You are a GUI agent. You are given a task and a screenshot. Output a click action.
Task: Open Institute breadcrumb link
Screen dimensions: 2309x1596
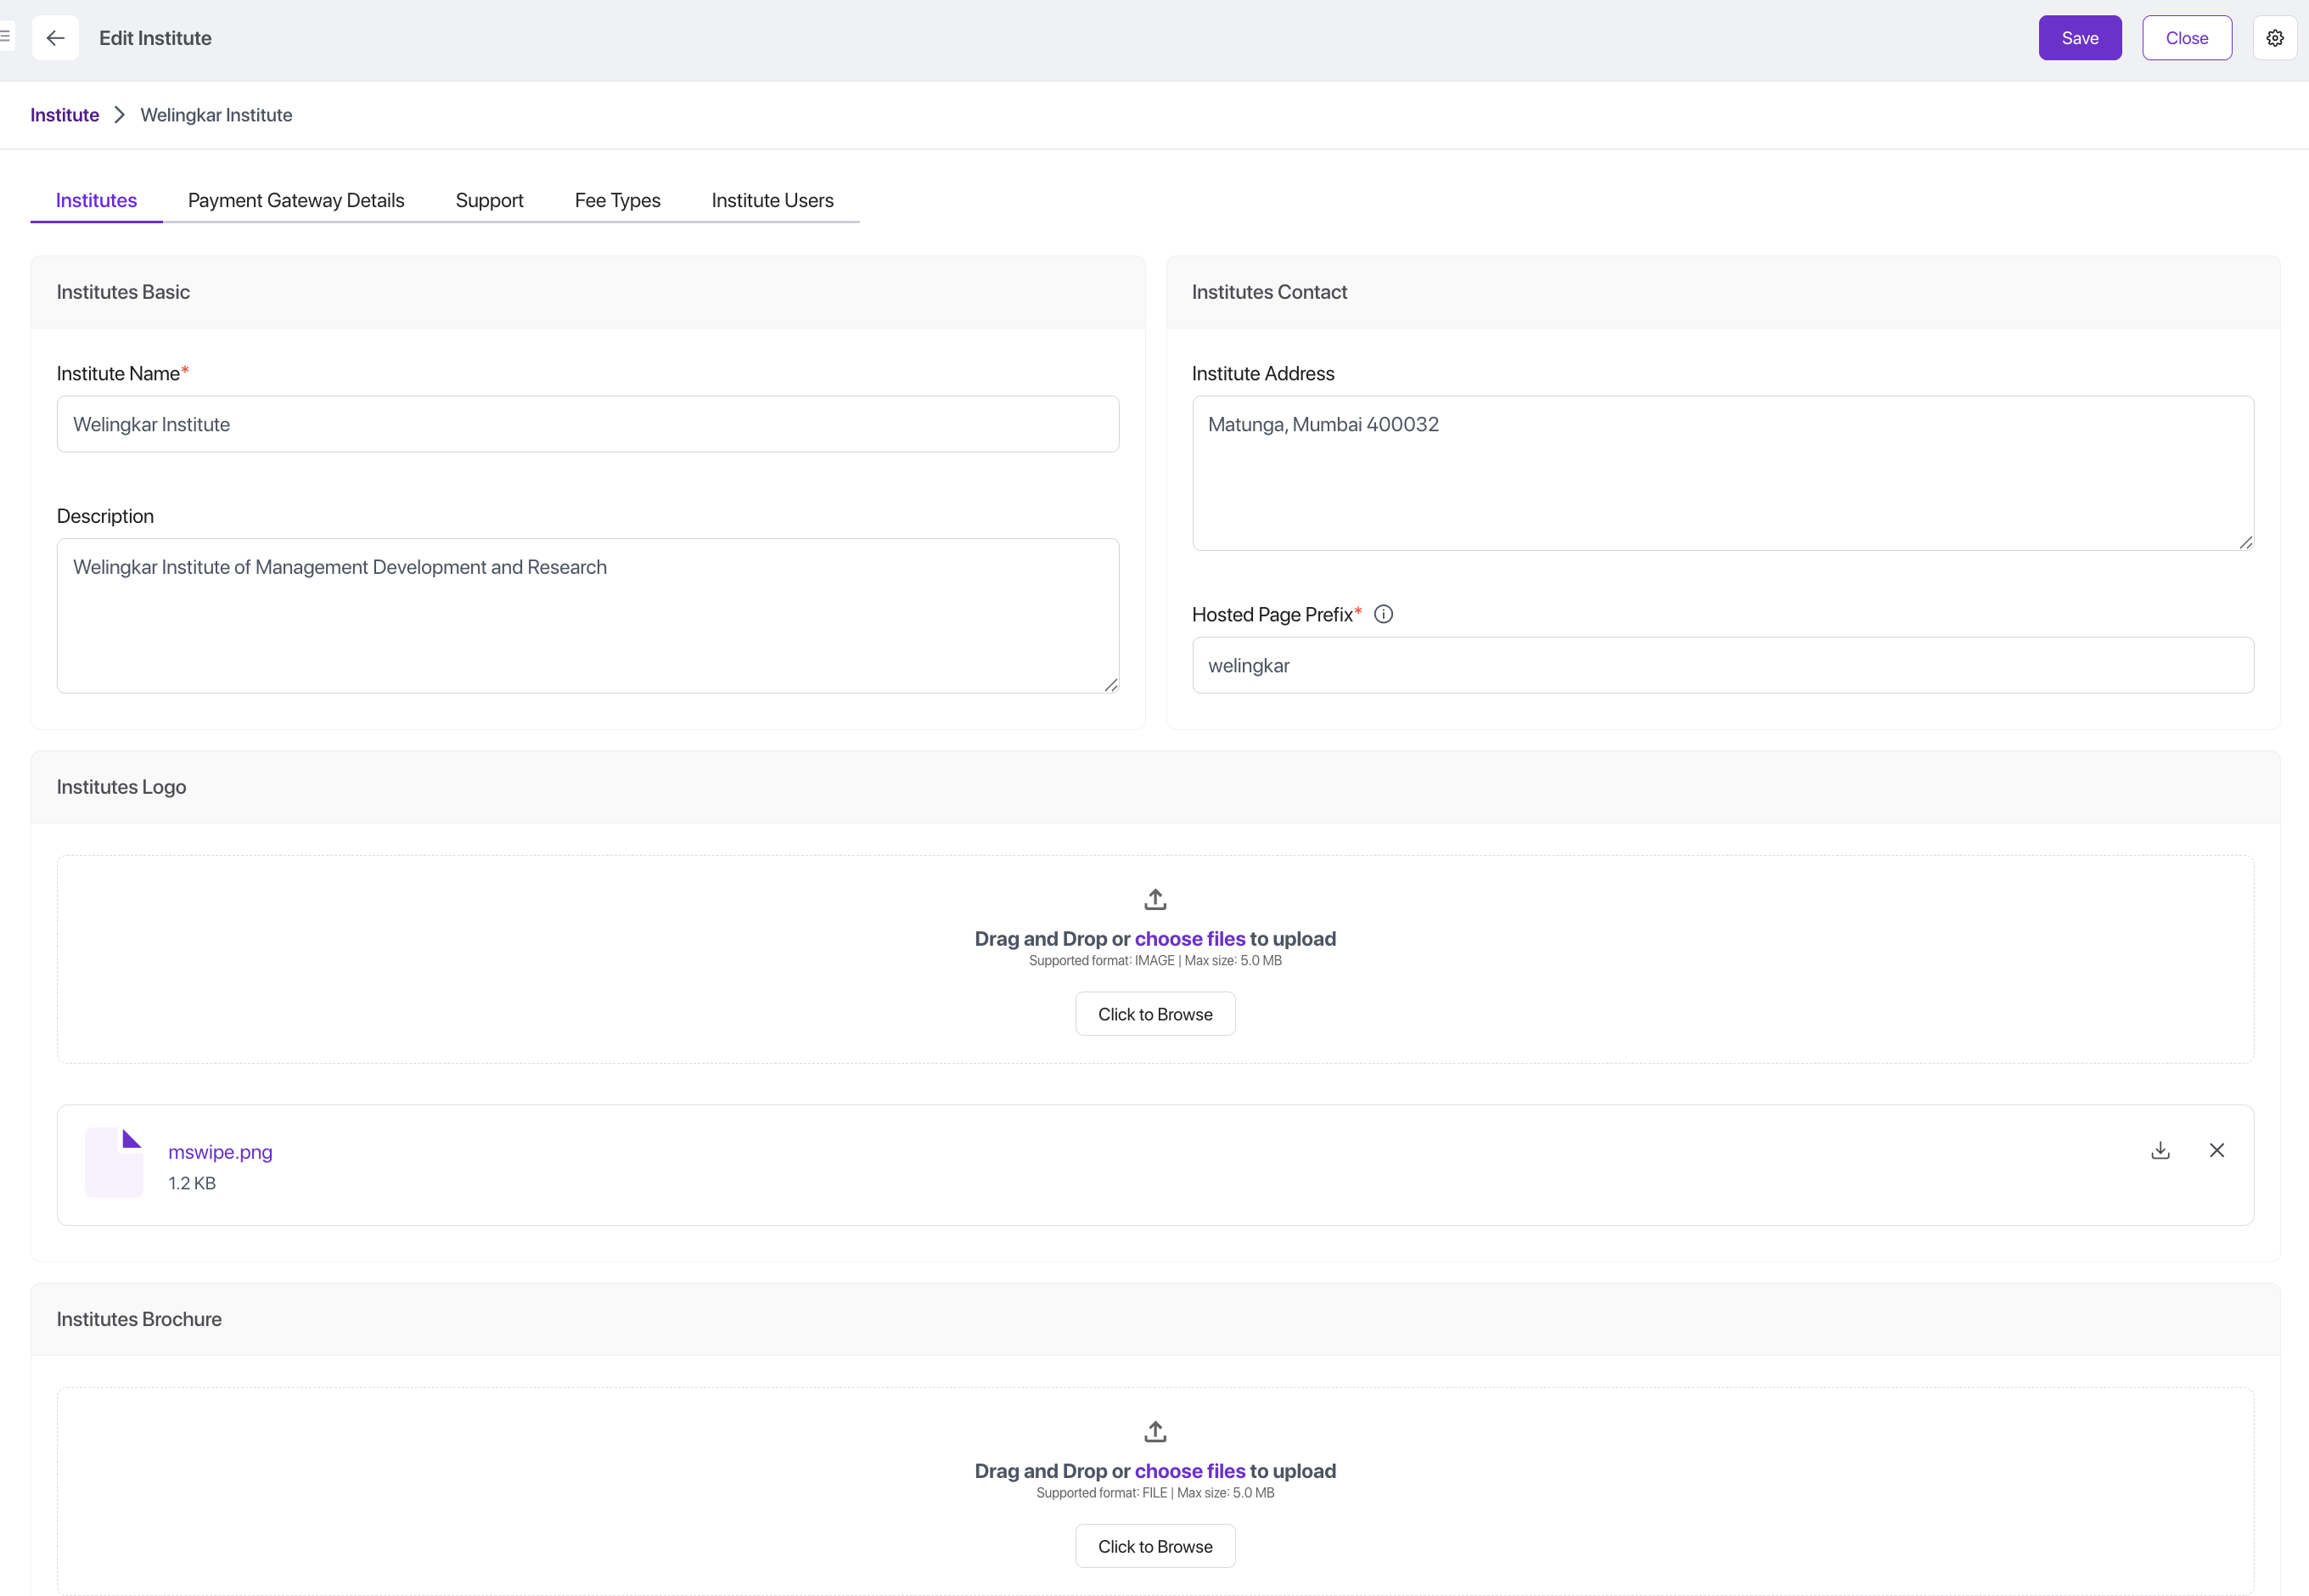pos(64,114)
